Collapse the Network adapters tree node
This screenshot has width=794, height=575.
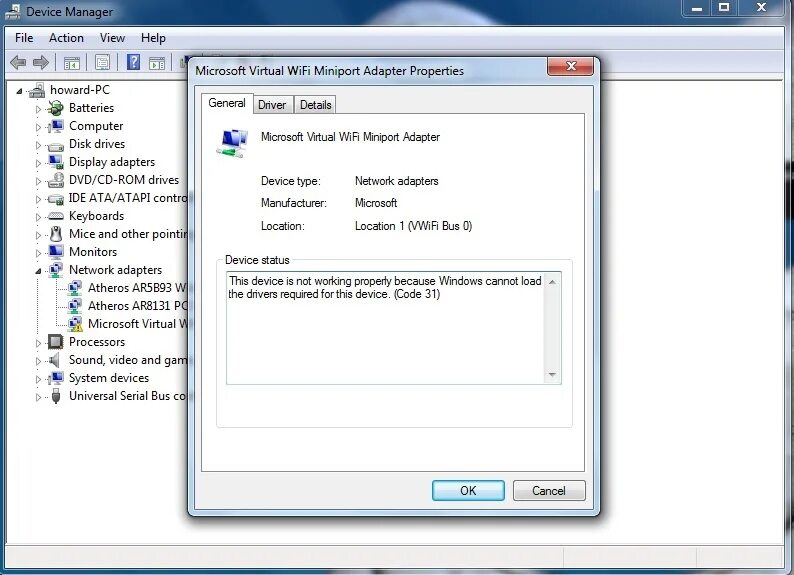coord(38,271)
